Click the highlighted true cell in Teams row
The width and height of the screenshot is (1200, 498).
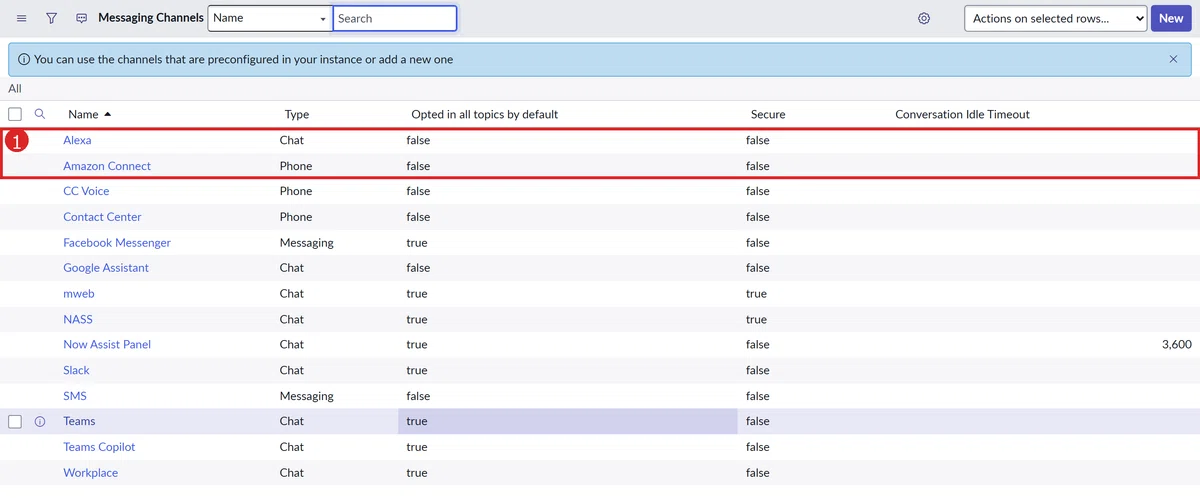[568, 421]
